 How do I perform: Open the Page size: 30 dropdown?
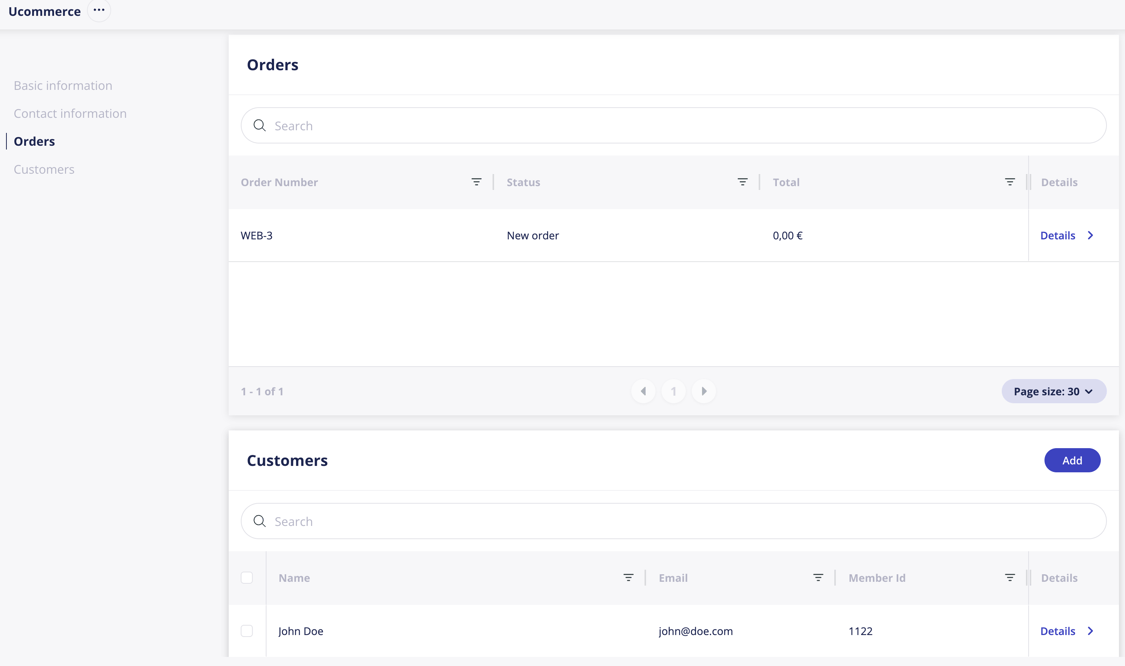click(x=1054, y=391)
